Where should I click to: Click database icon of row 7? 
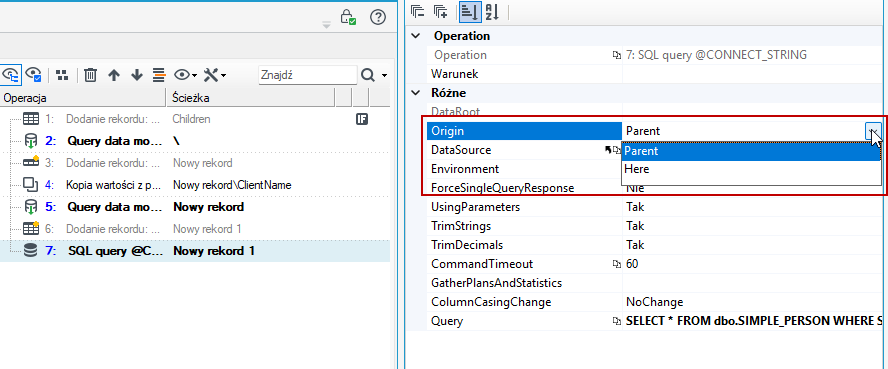coord(31,251)
